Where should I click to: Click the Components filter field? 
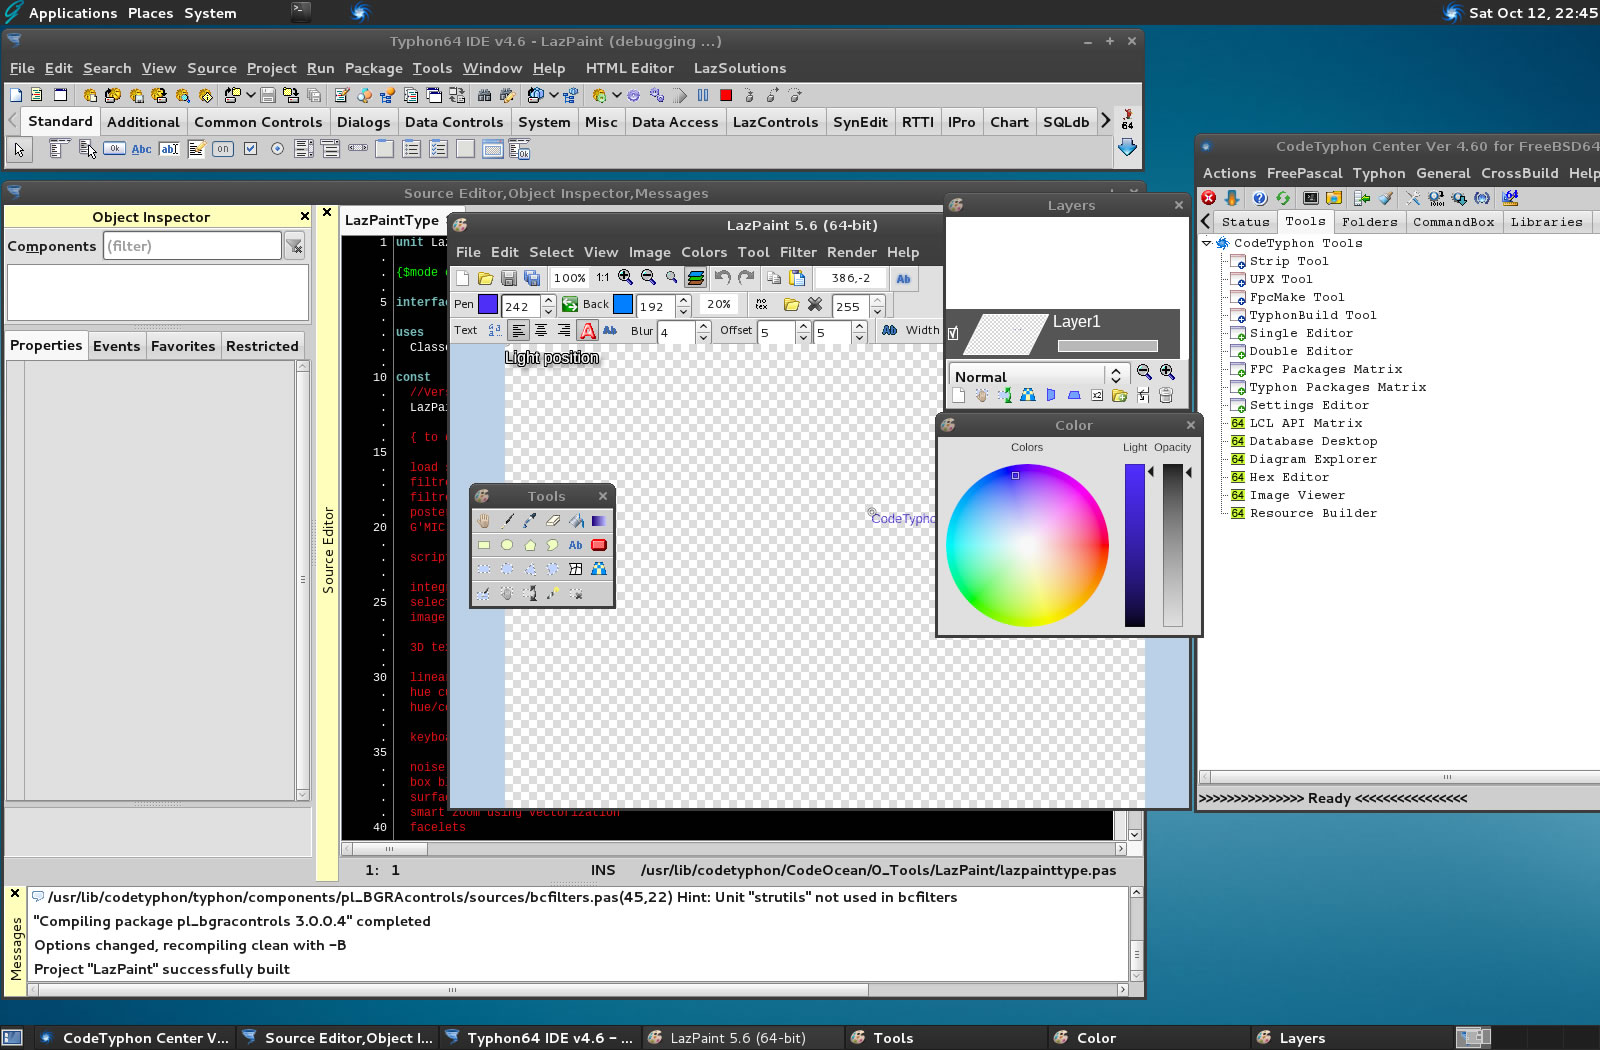coord(192,246)
